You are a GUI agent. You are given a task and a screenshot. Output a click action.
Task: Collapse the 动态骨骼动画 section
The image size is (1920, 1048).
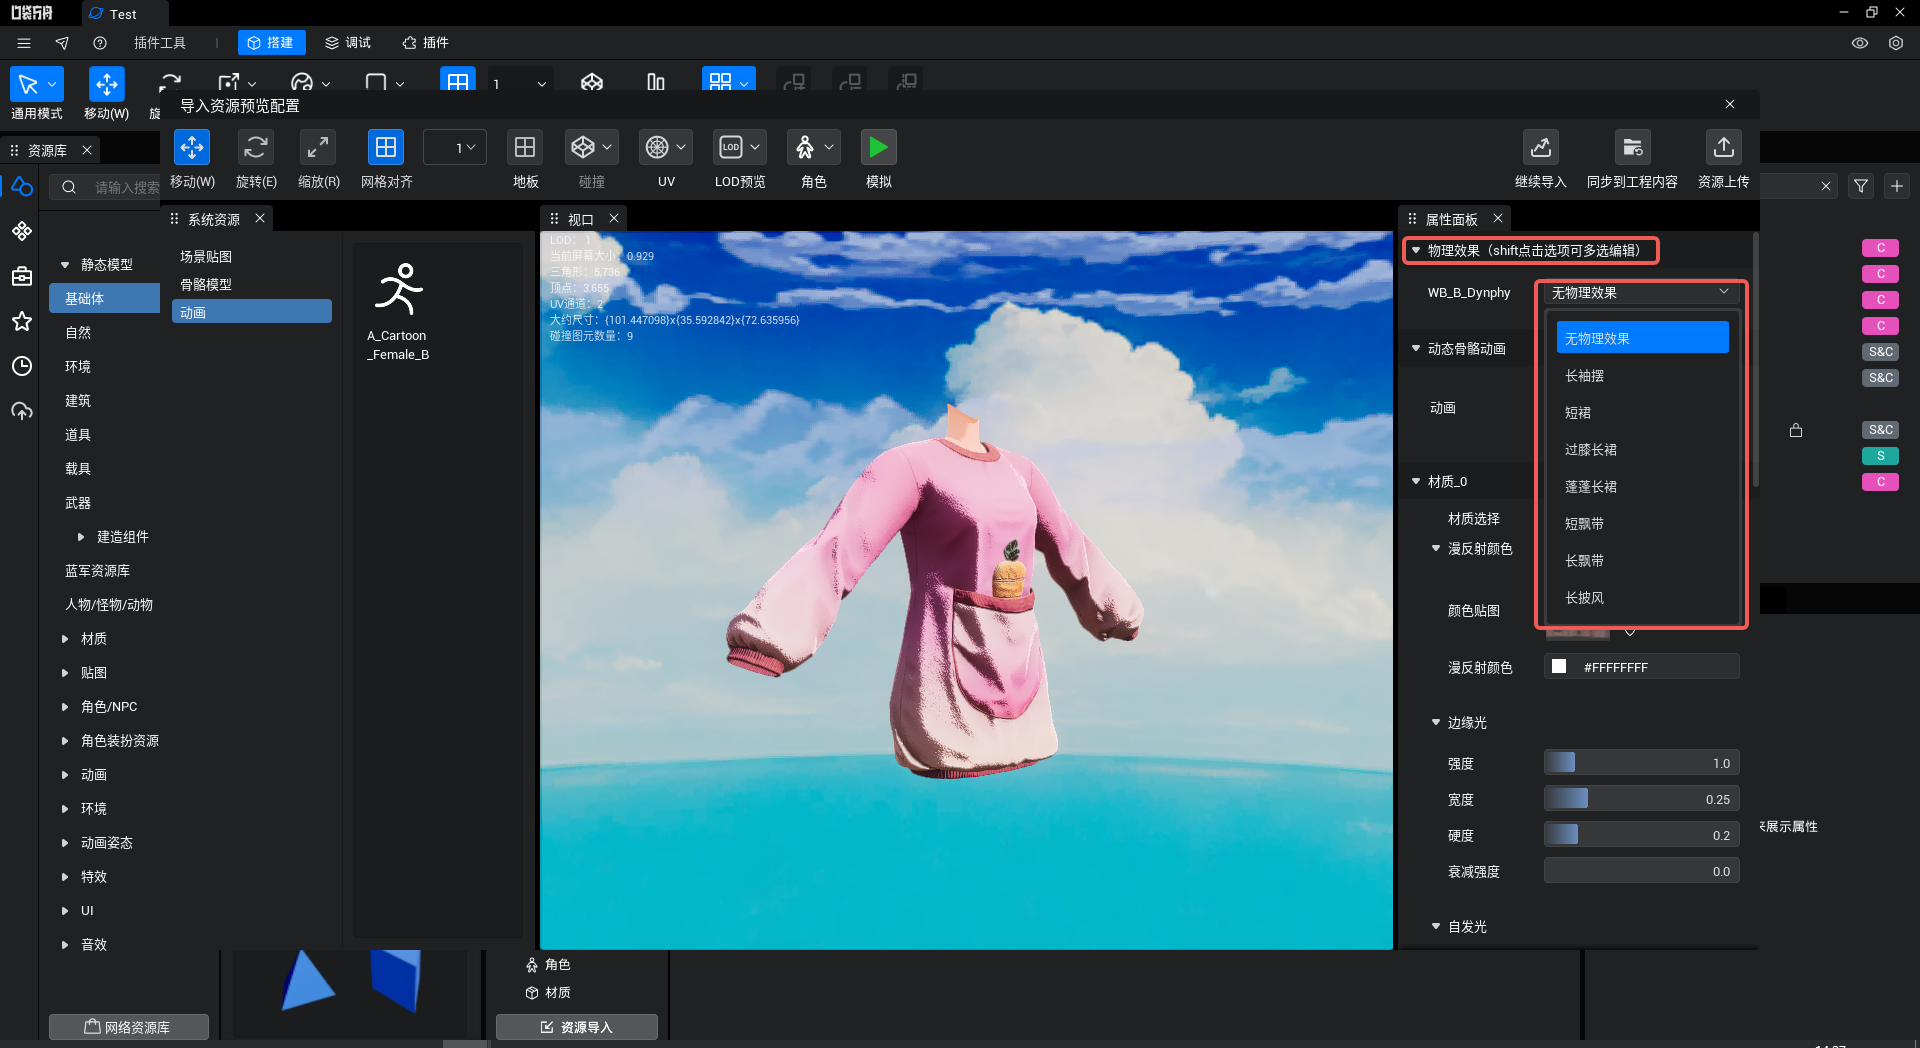[1415, 348]
